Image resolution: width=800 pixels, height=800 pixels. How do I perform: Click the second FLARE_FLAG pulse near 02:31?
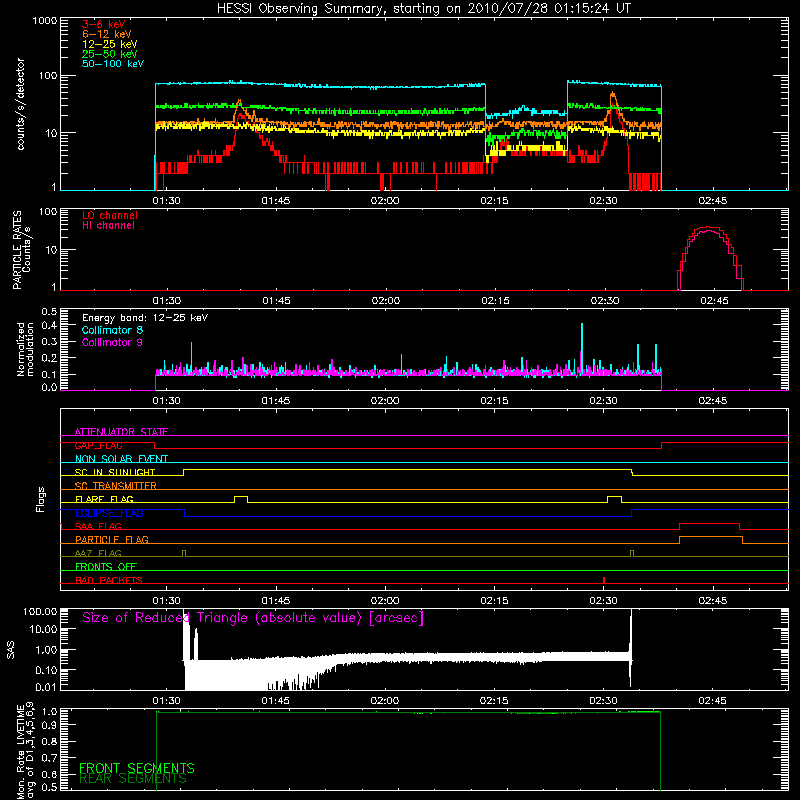pos(614,498)
